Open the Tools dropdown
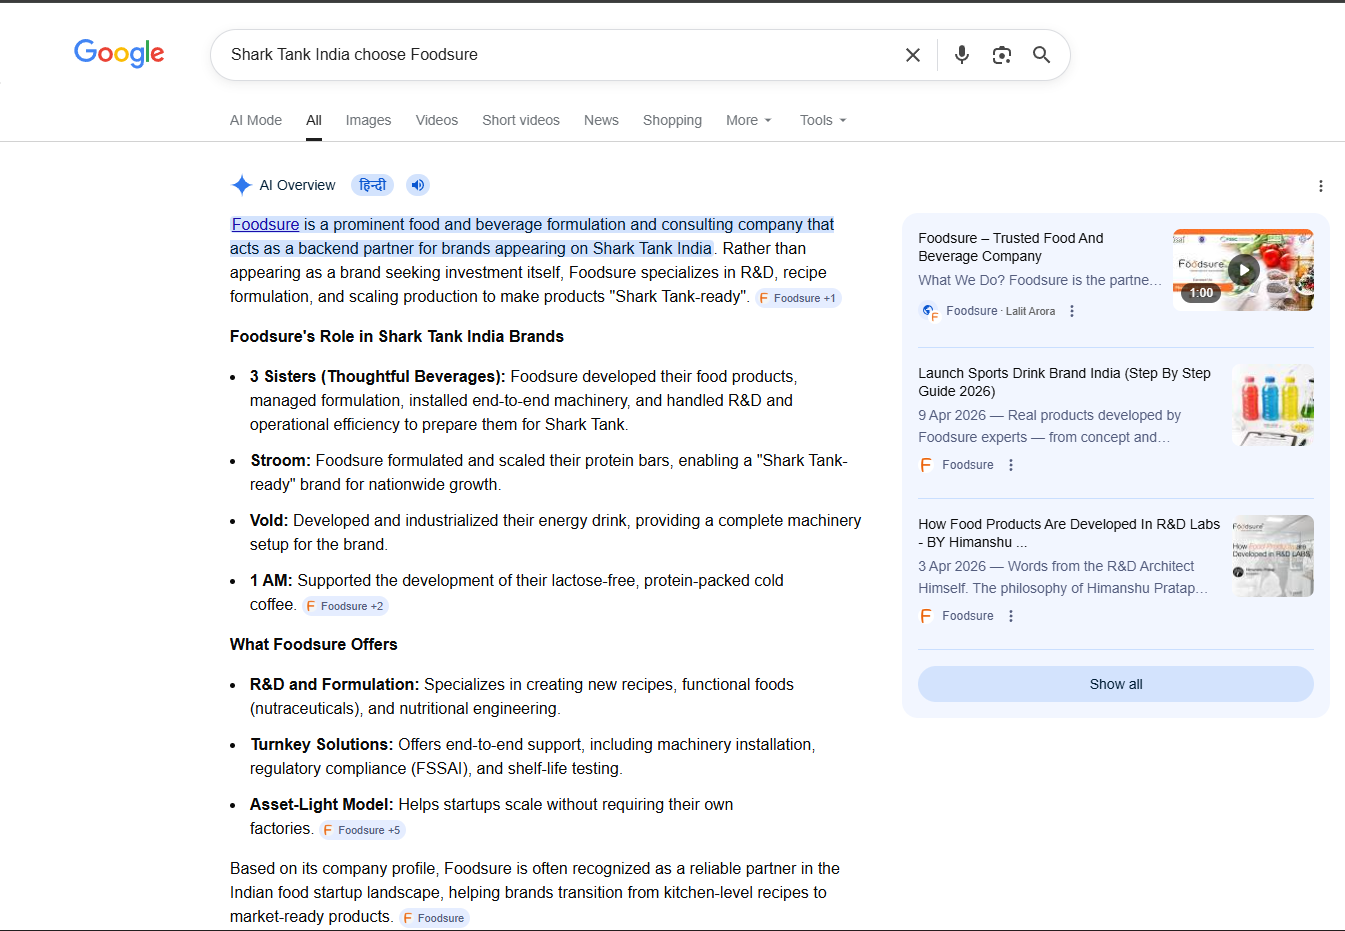1345x931 pixels. pos(822,120)
